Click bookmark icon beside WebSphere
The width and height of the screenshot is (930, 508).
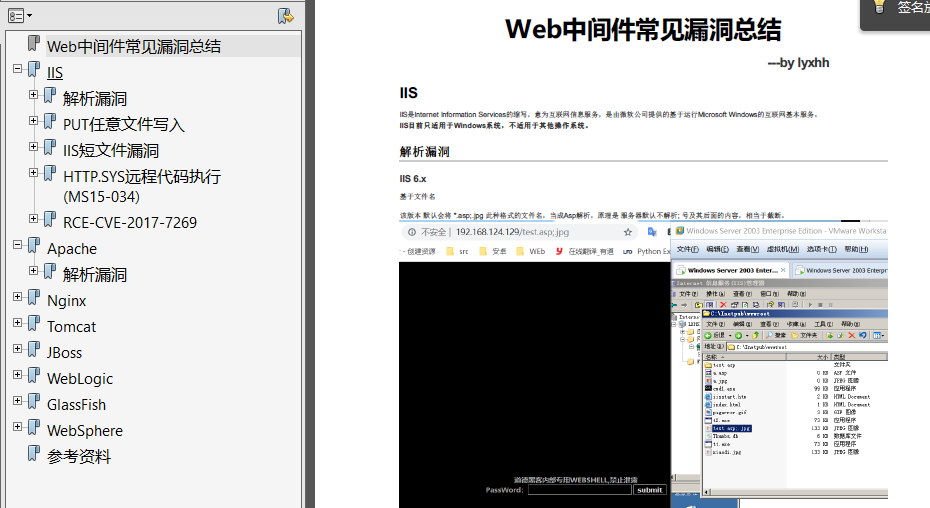point(34,428)
